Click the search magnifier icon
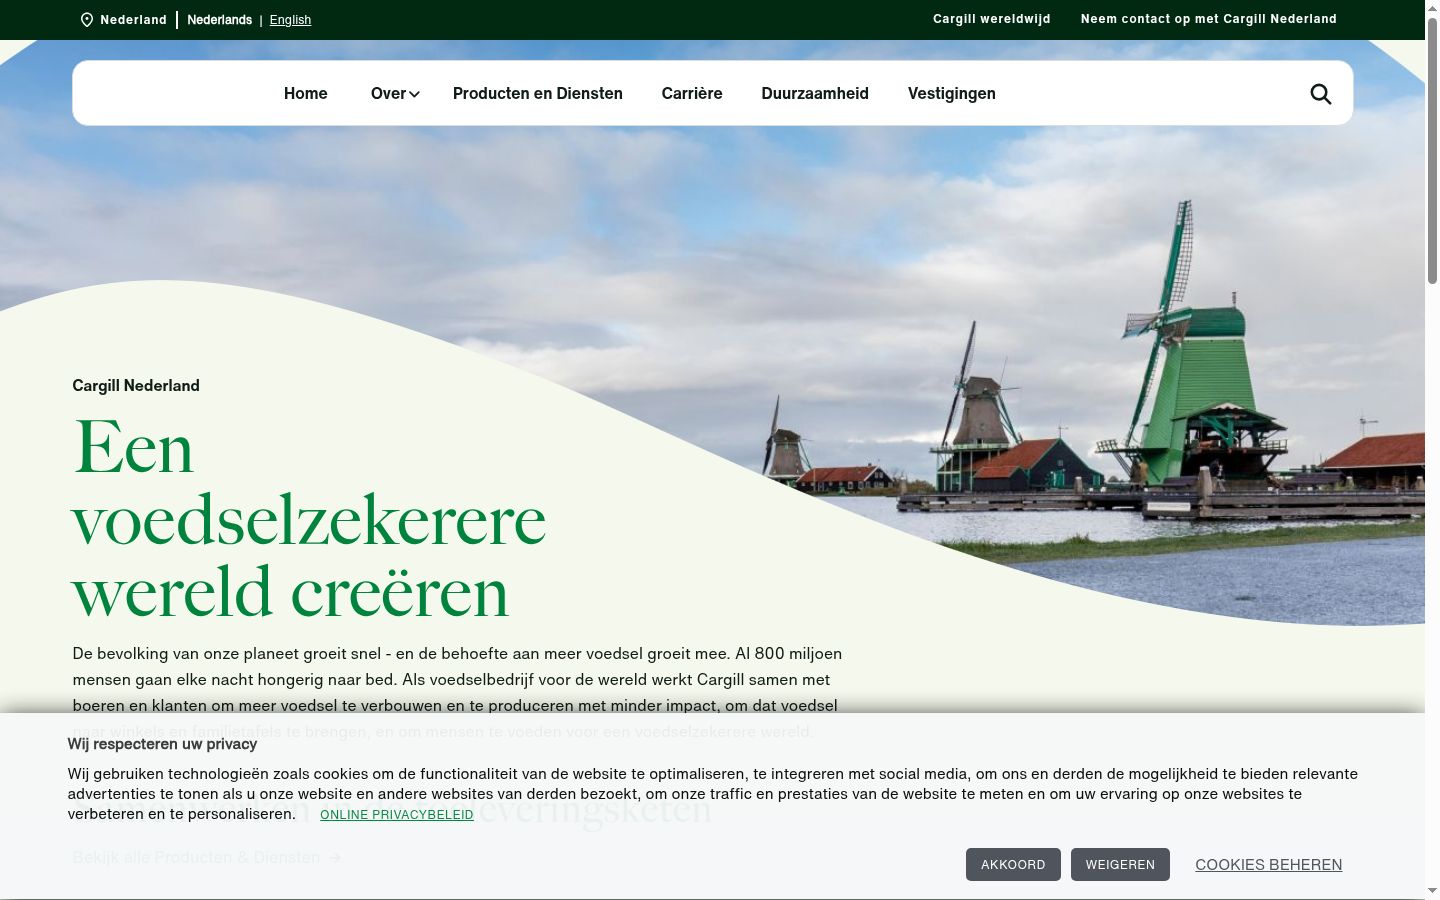Viewport: 1440px width, 900px height. [1320, 94]
